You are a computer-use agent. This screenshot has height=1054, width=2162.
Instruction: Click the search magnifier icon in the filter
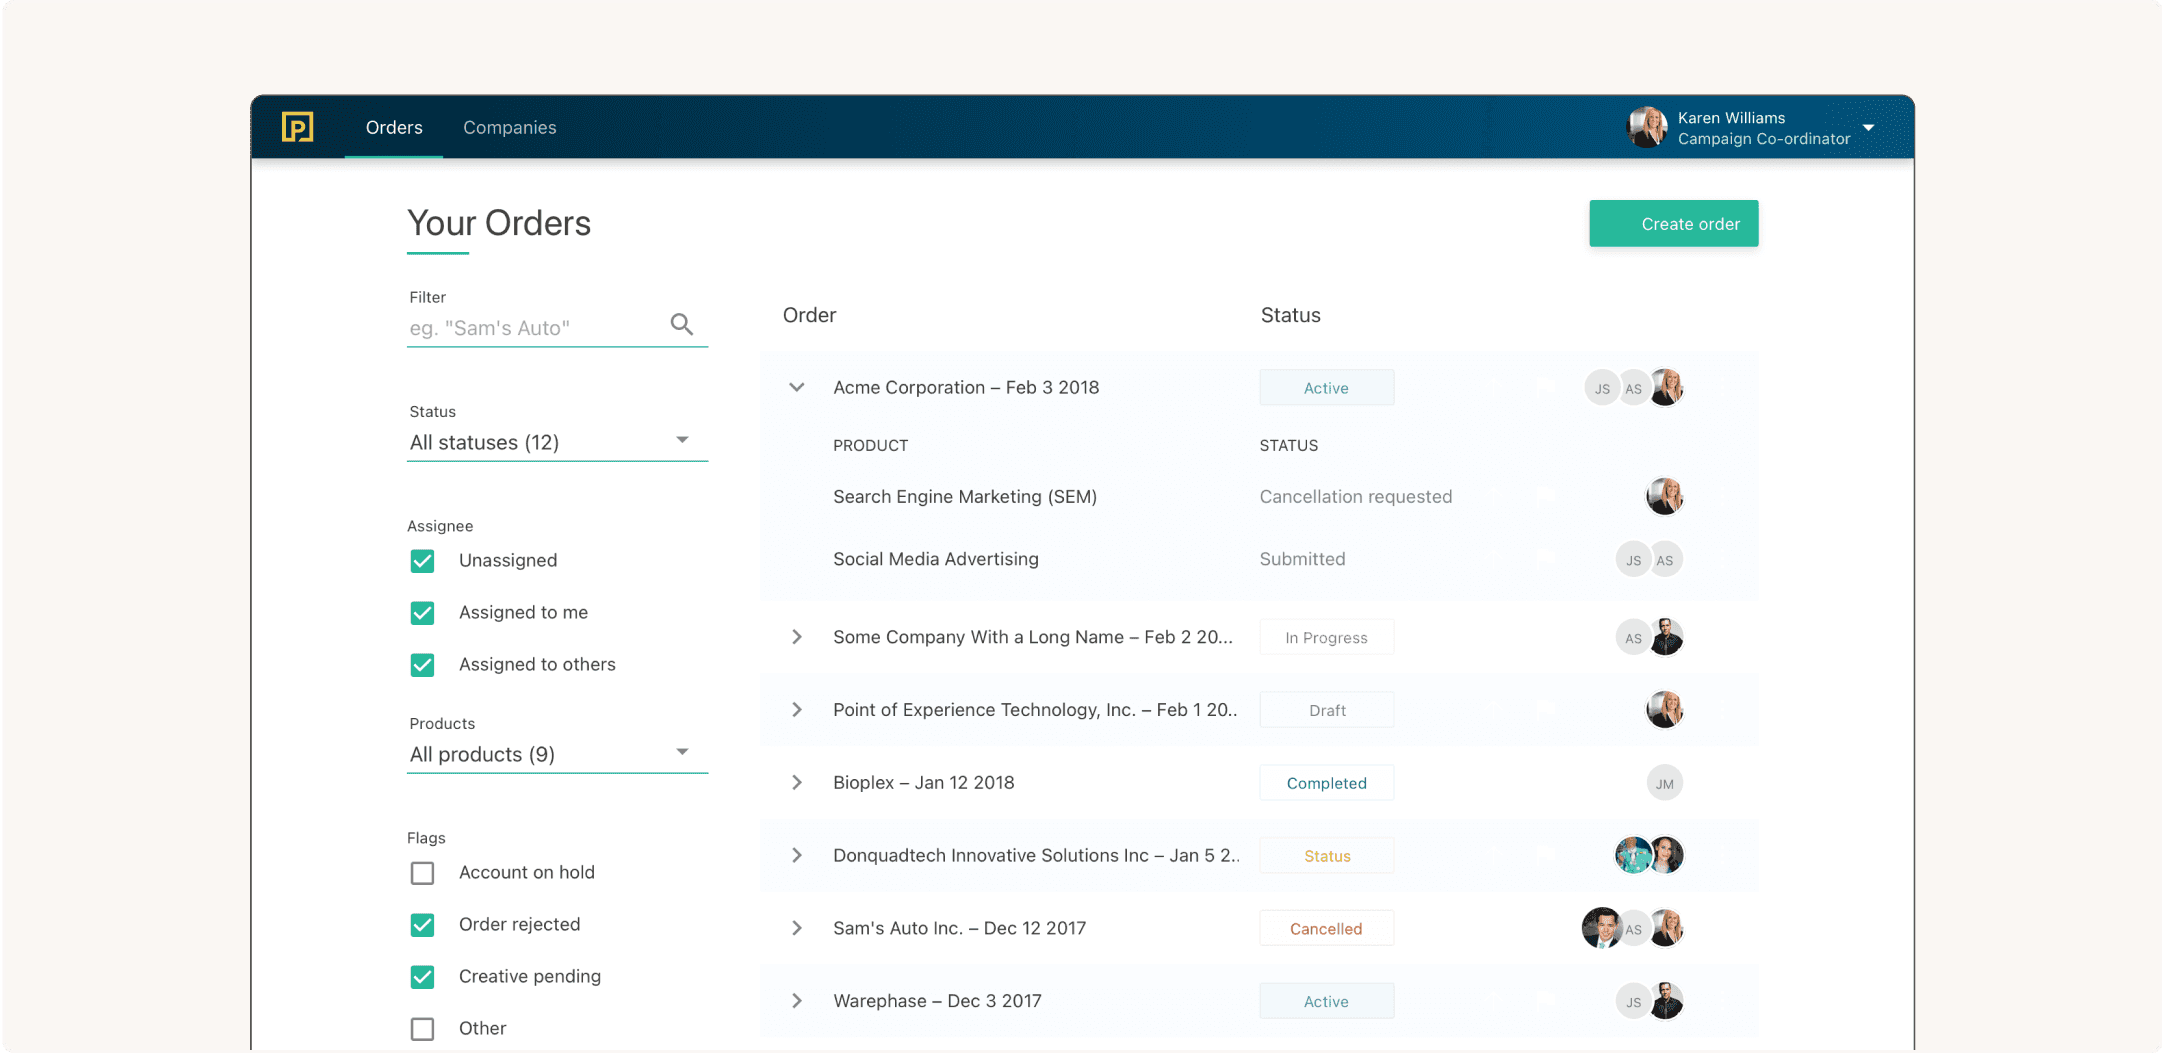tap(681, 325)
